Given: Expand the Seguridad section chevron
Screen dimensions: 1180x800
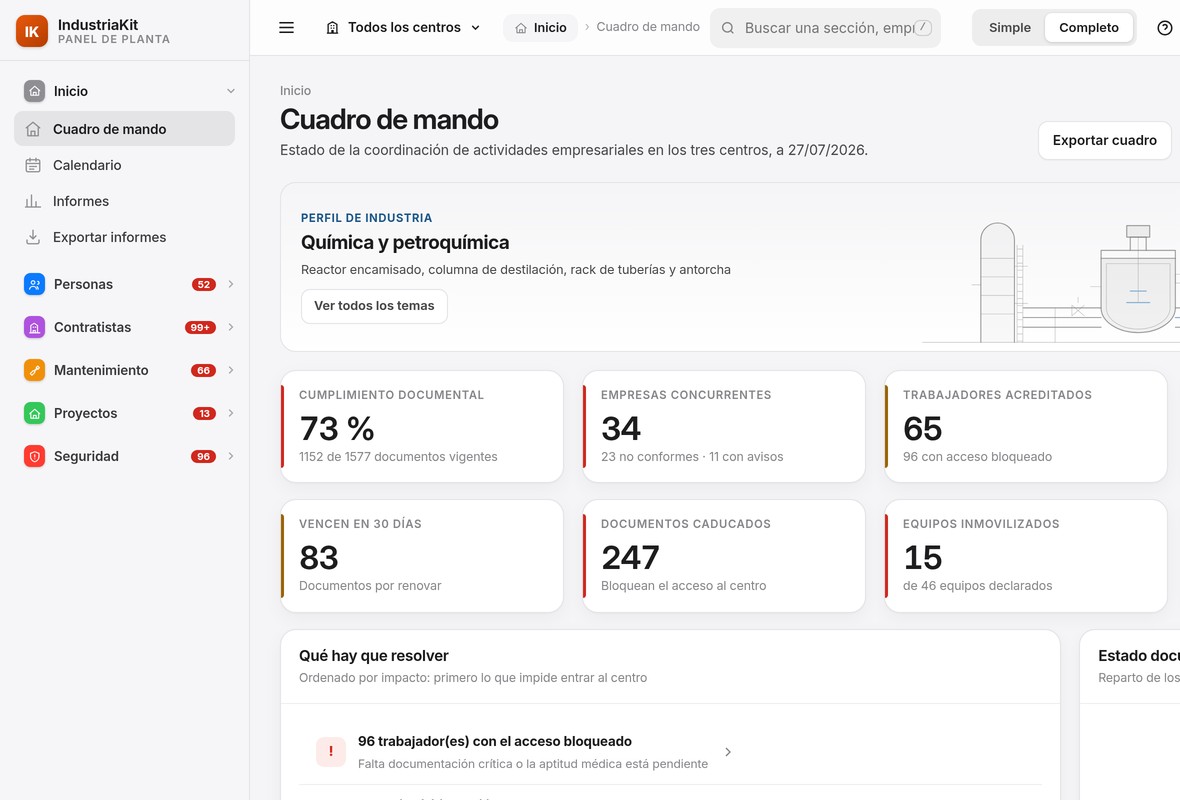Looking at the screenshot, I should coord(231,455).
